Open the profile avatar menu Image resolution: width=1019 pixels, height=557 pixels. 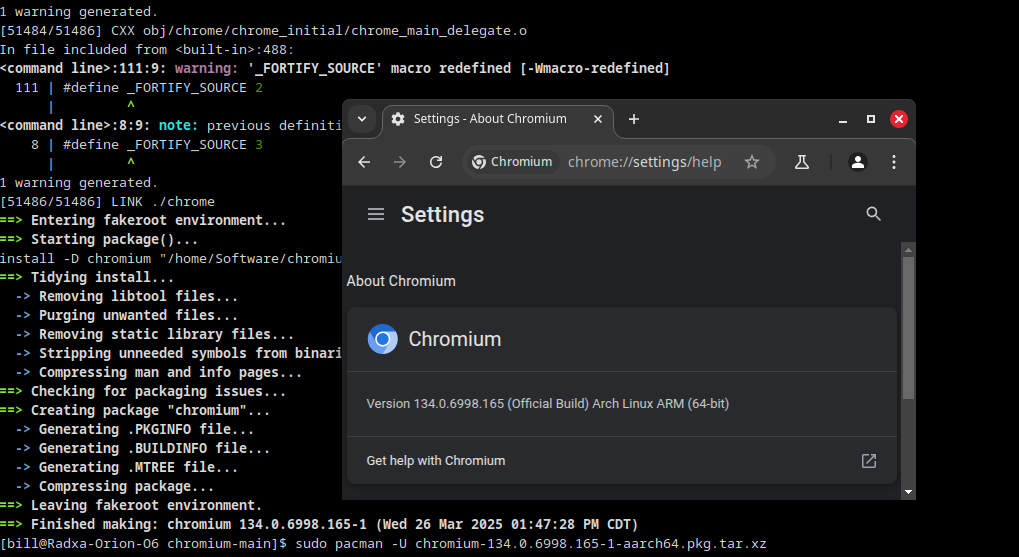pyautogui.click(x=858, y=162)
